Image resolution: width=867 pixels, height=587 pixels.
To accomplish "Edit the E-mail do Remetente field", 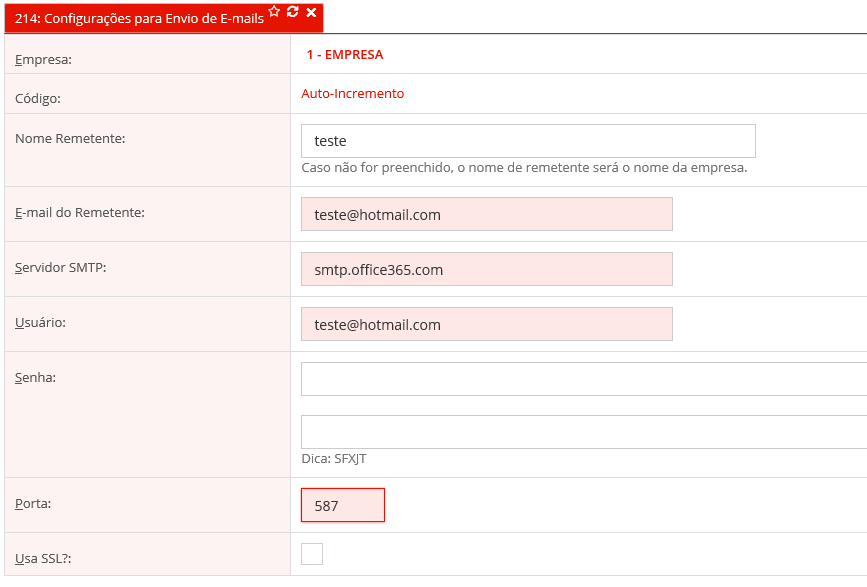I will (487, 214).
